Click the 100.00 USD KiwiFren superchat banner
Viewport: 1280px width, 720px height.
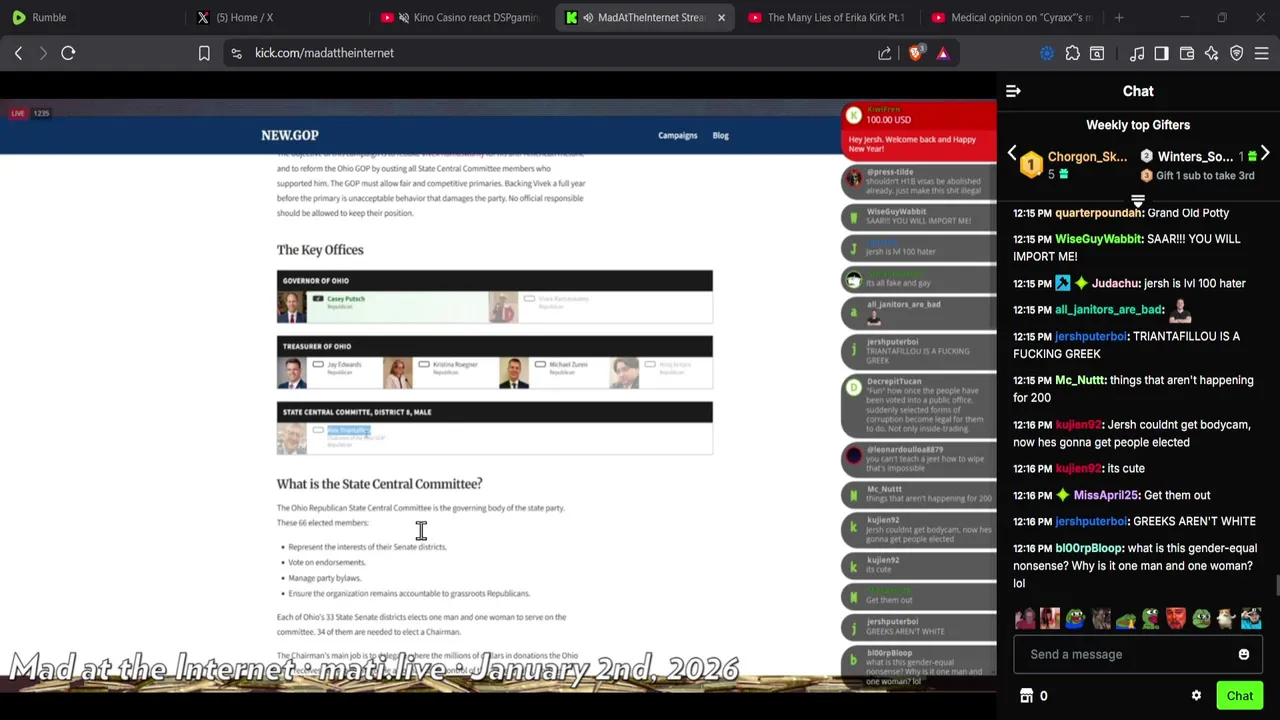pyautogui.click(x=919, y=131)
